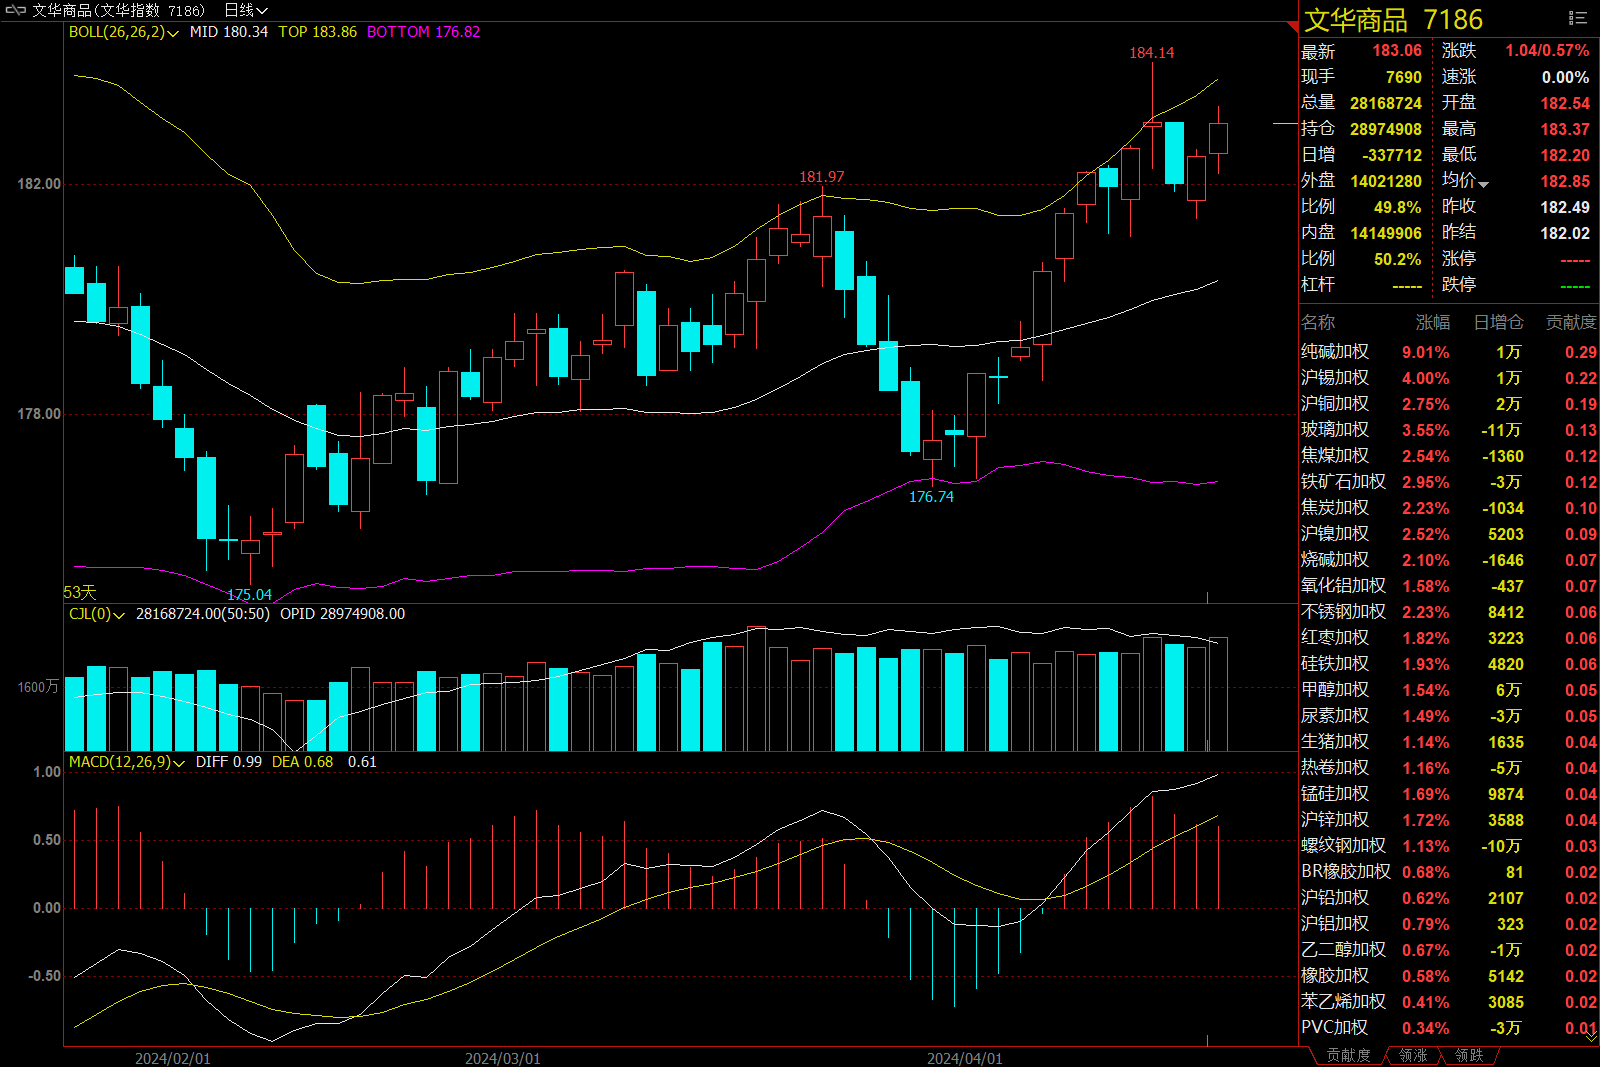Click the 175.04 low price label
This screenshot has width=1600, height=1067.
249,595
